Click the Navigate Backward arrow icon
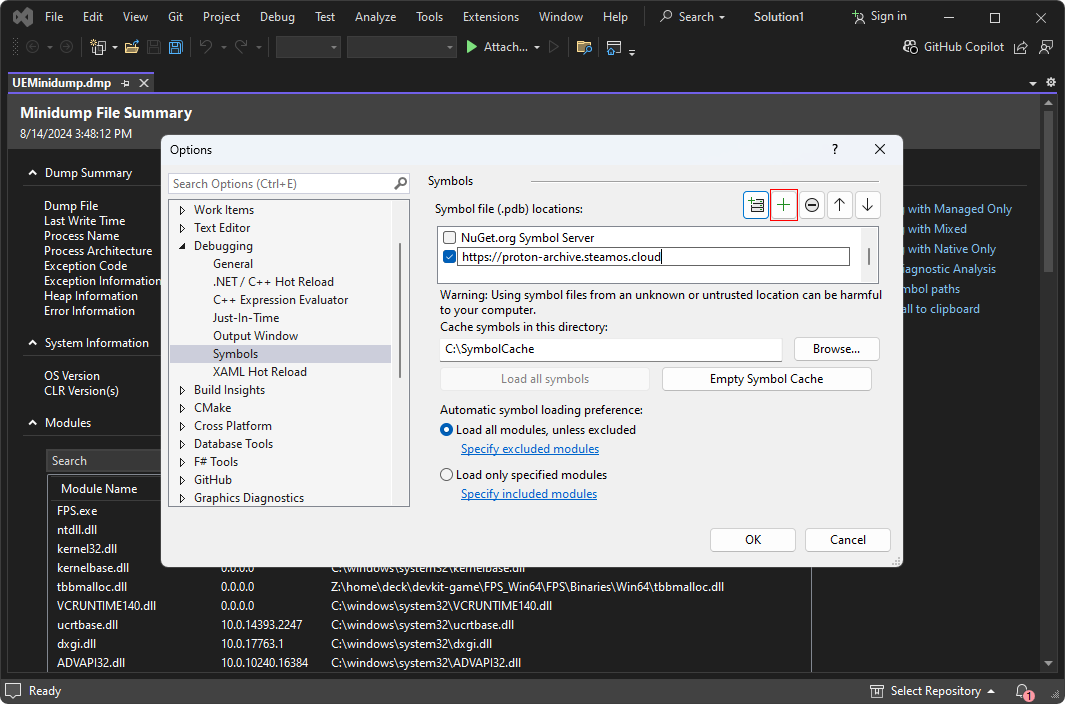 (32, 47)
